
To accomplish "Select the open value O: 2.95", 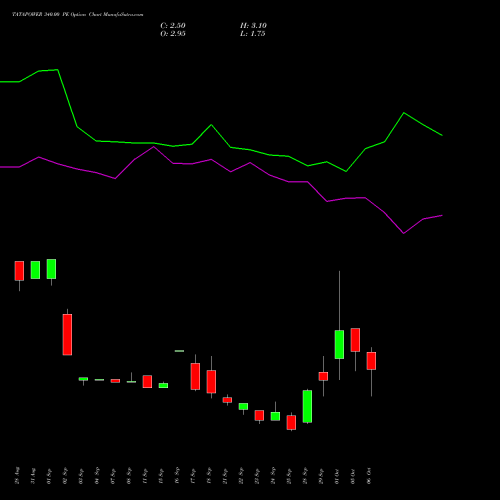I will (x=173, y=34).
